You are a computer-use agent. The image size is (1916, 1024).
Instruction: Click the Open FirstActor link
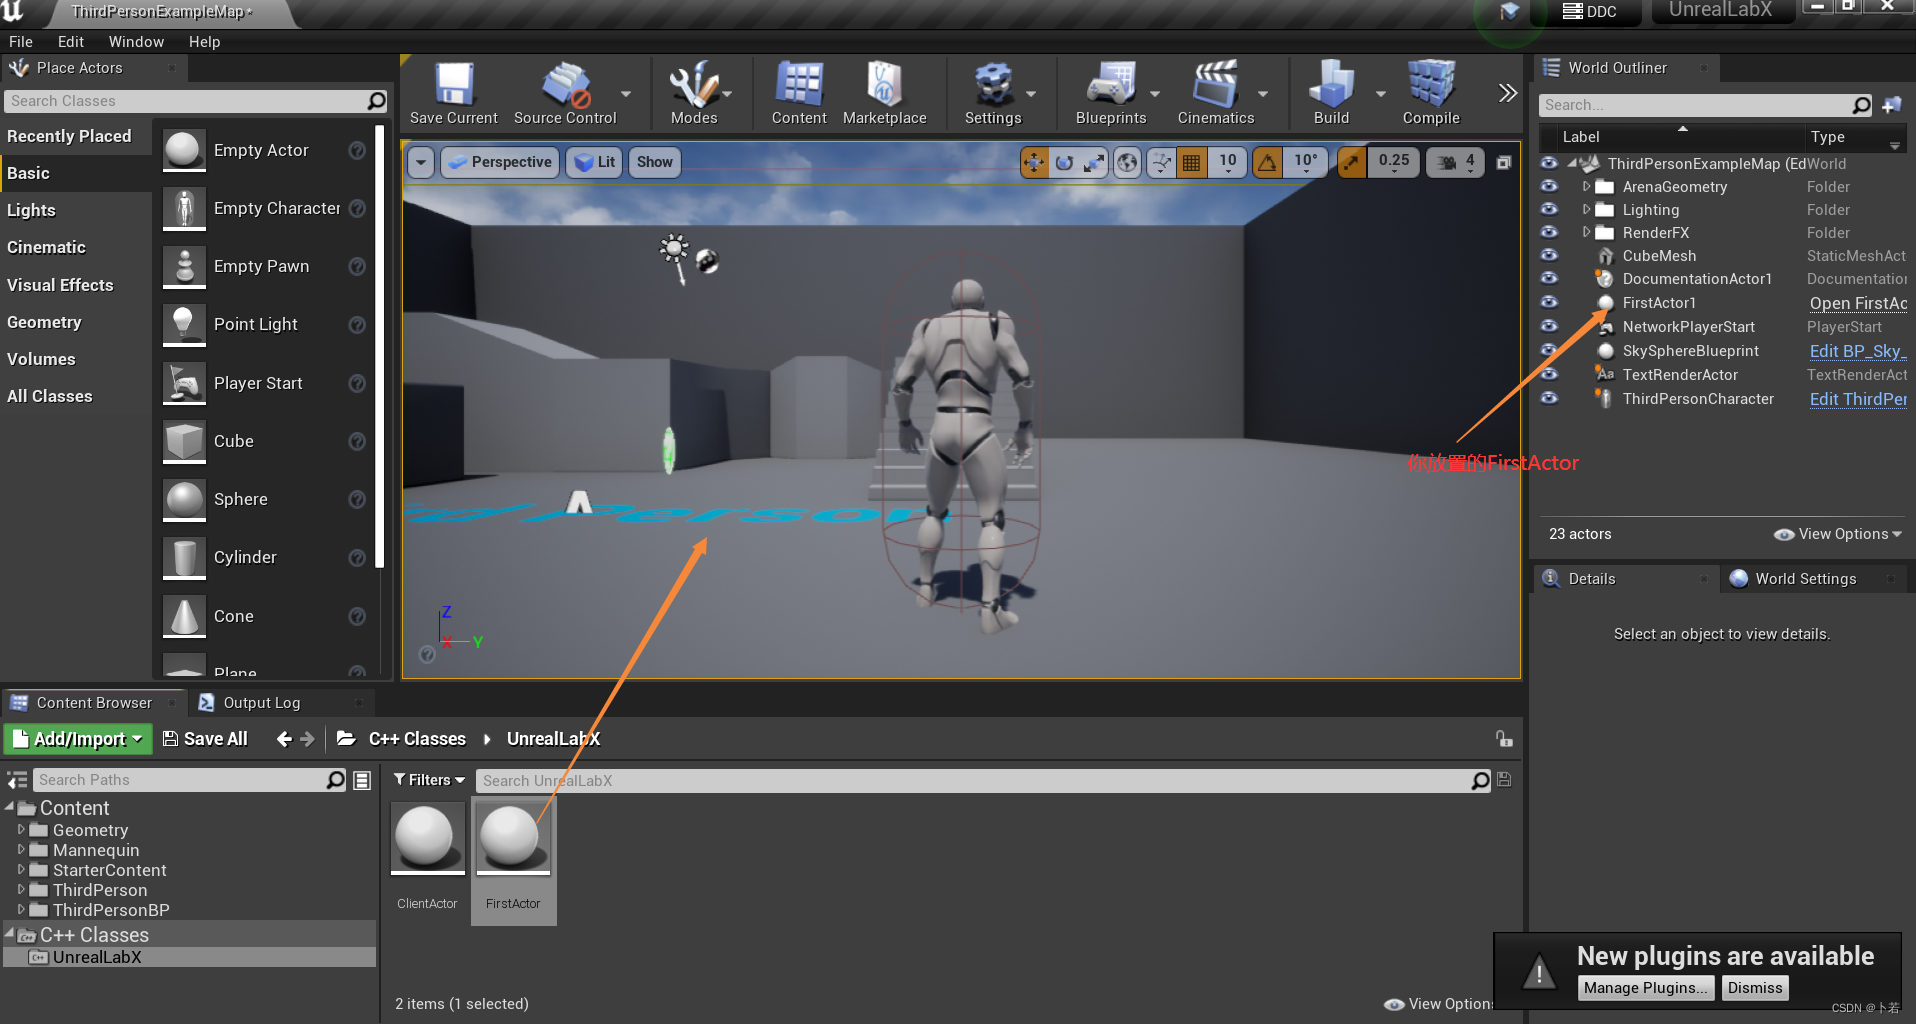coord(1858,303)
